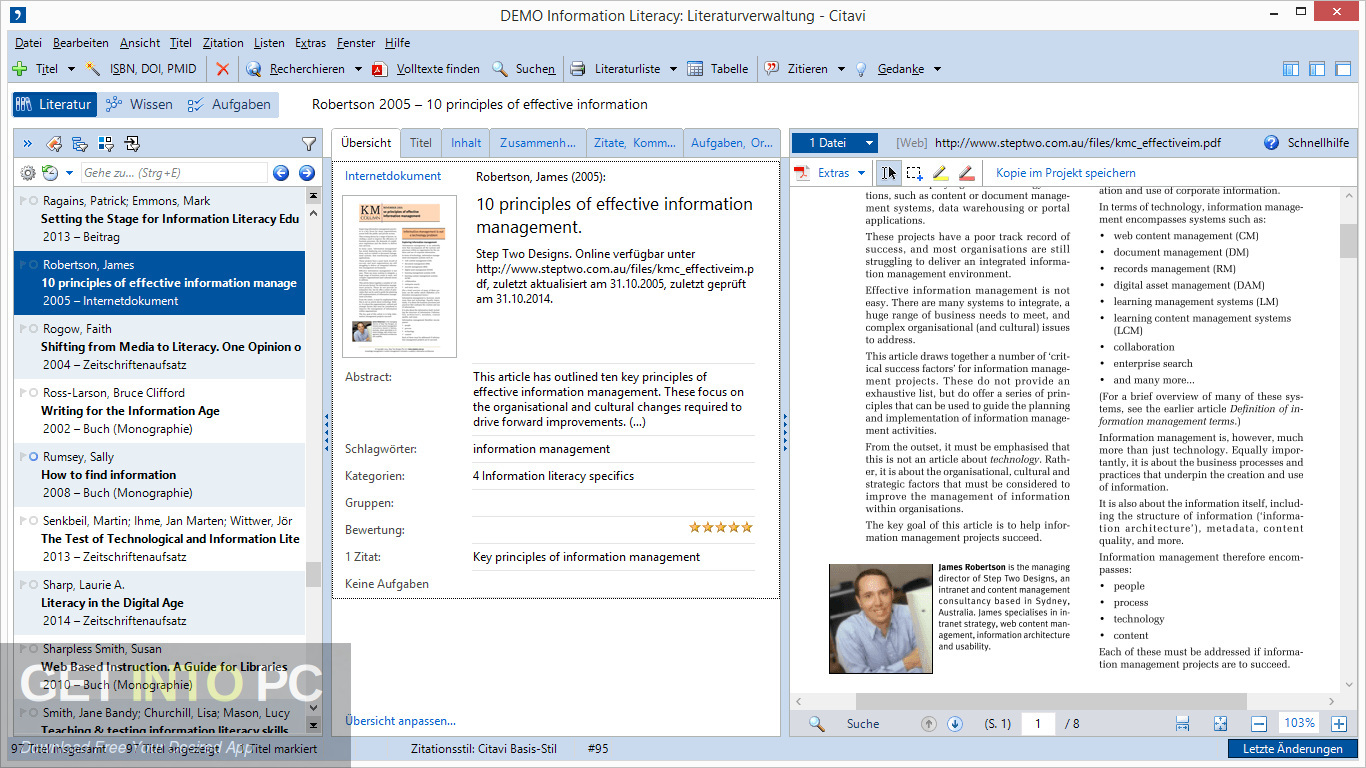Zoom in with the plus button

[1339, 724]
